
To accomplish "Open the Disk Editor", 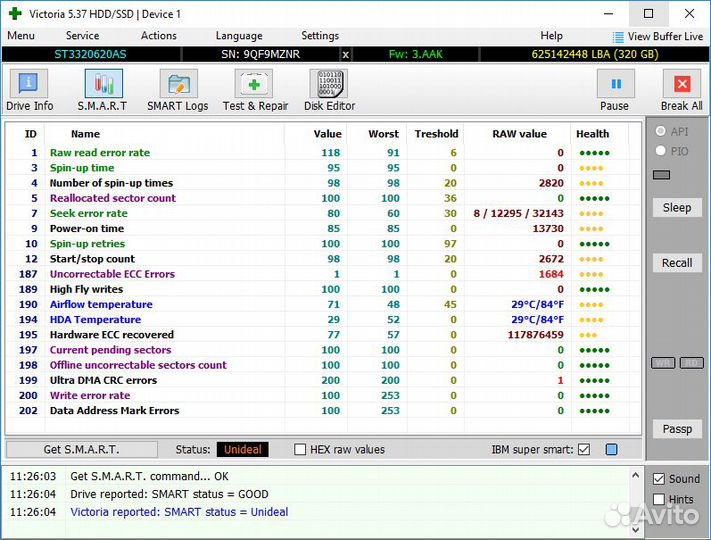I will (329, 90).
